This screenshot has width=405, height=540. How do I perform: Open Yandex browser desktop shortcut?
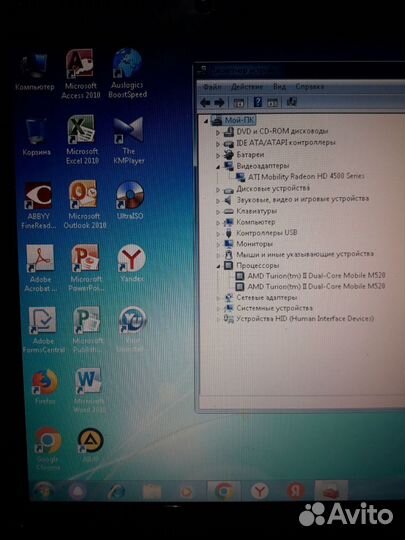[x=132, y=263]
